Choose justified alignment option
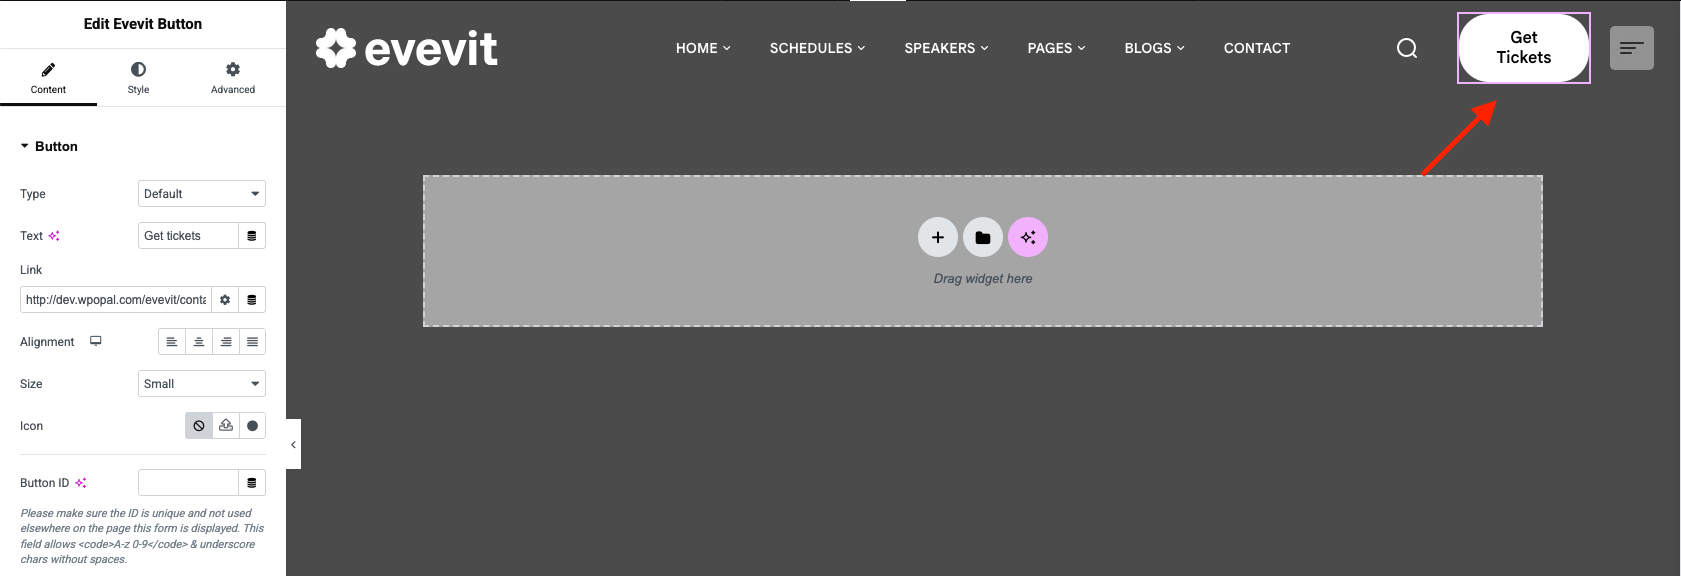Screen dimensions: 1681x576 click(x=252, y=342)
